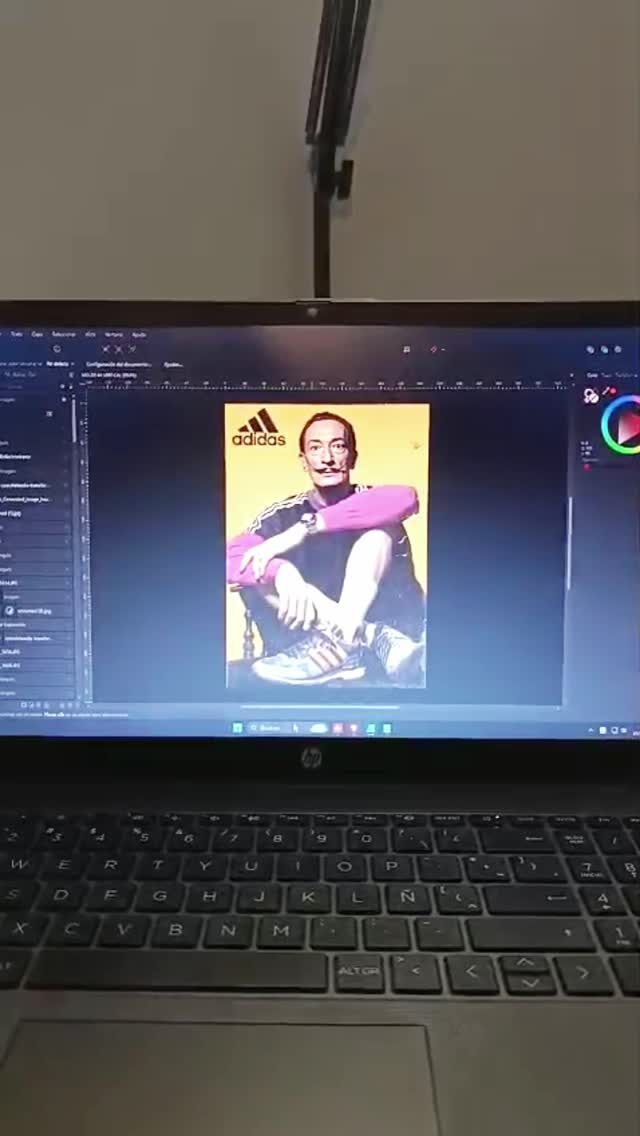
Task: Click the second top-right toolbar circle icon
Action: 604,349
